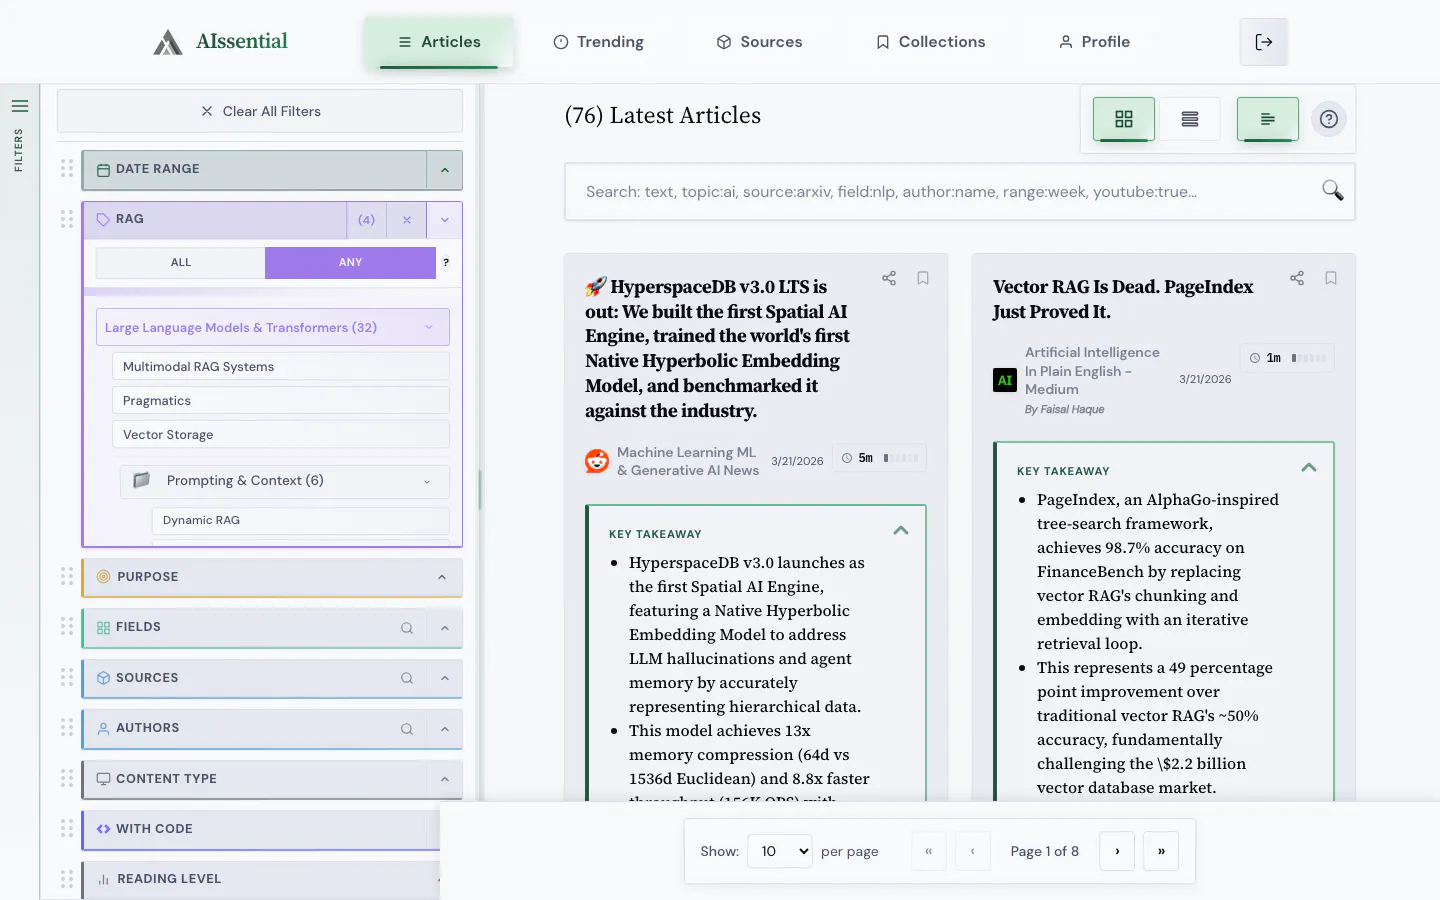1440x900 pixels.
Task: Select the Pragmatics tag
Action: point(281,401)
